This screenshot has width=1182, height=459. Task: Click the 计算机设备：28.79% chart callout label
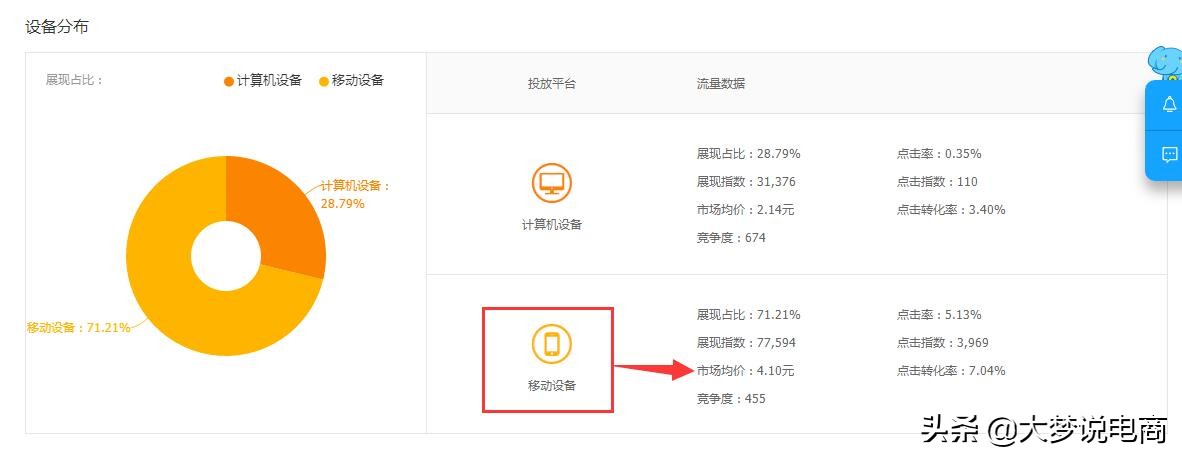355,194
